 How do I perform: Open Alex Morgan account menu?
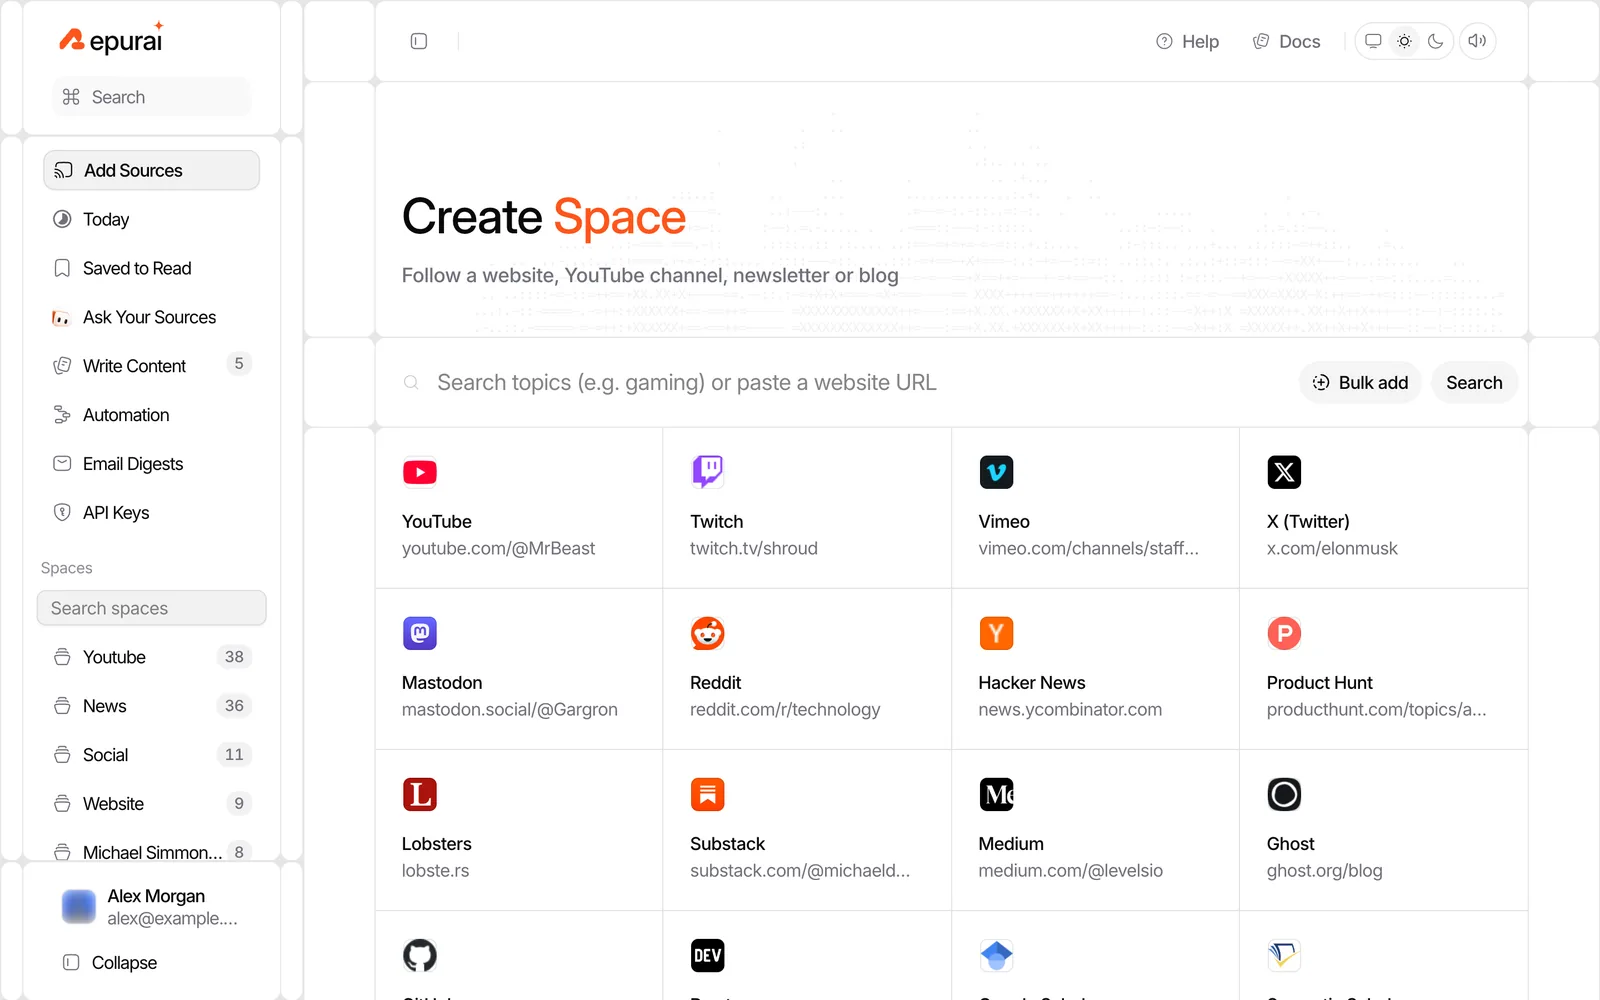coord(151,907)
